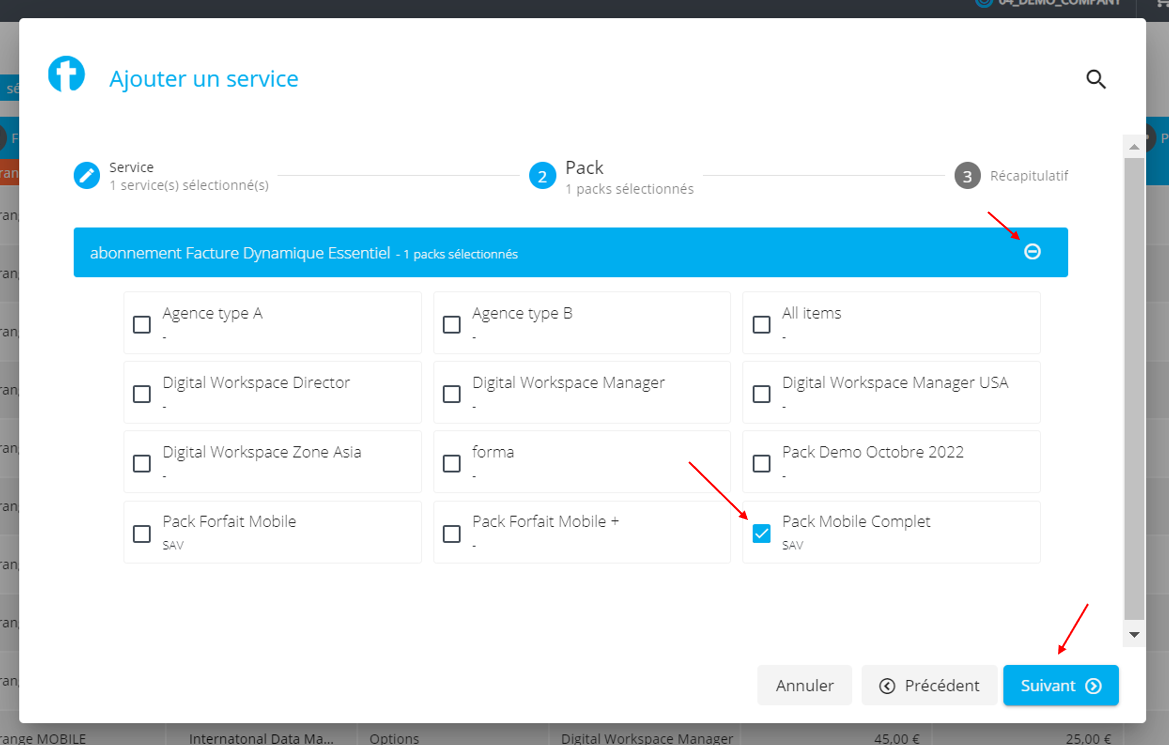Go back with the Précédent button

pos(929,686)
